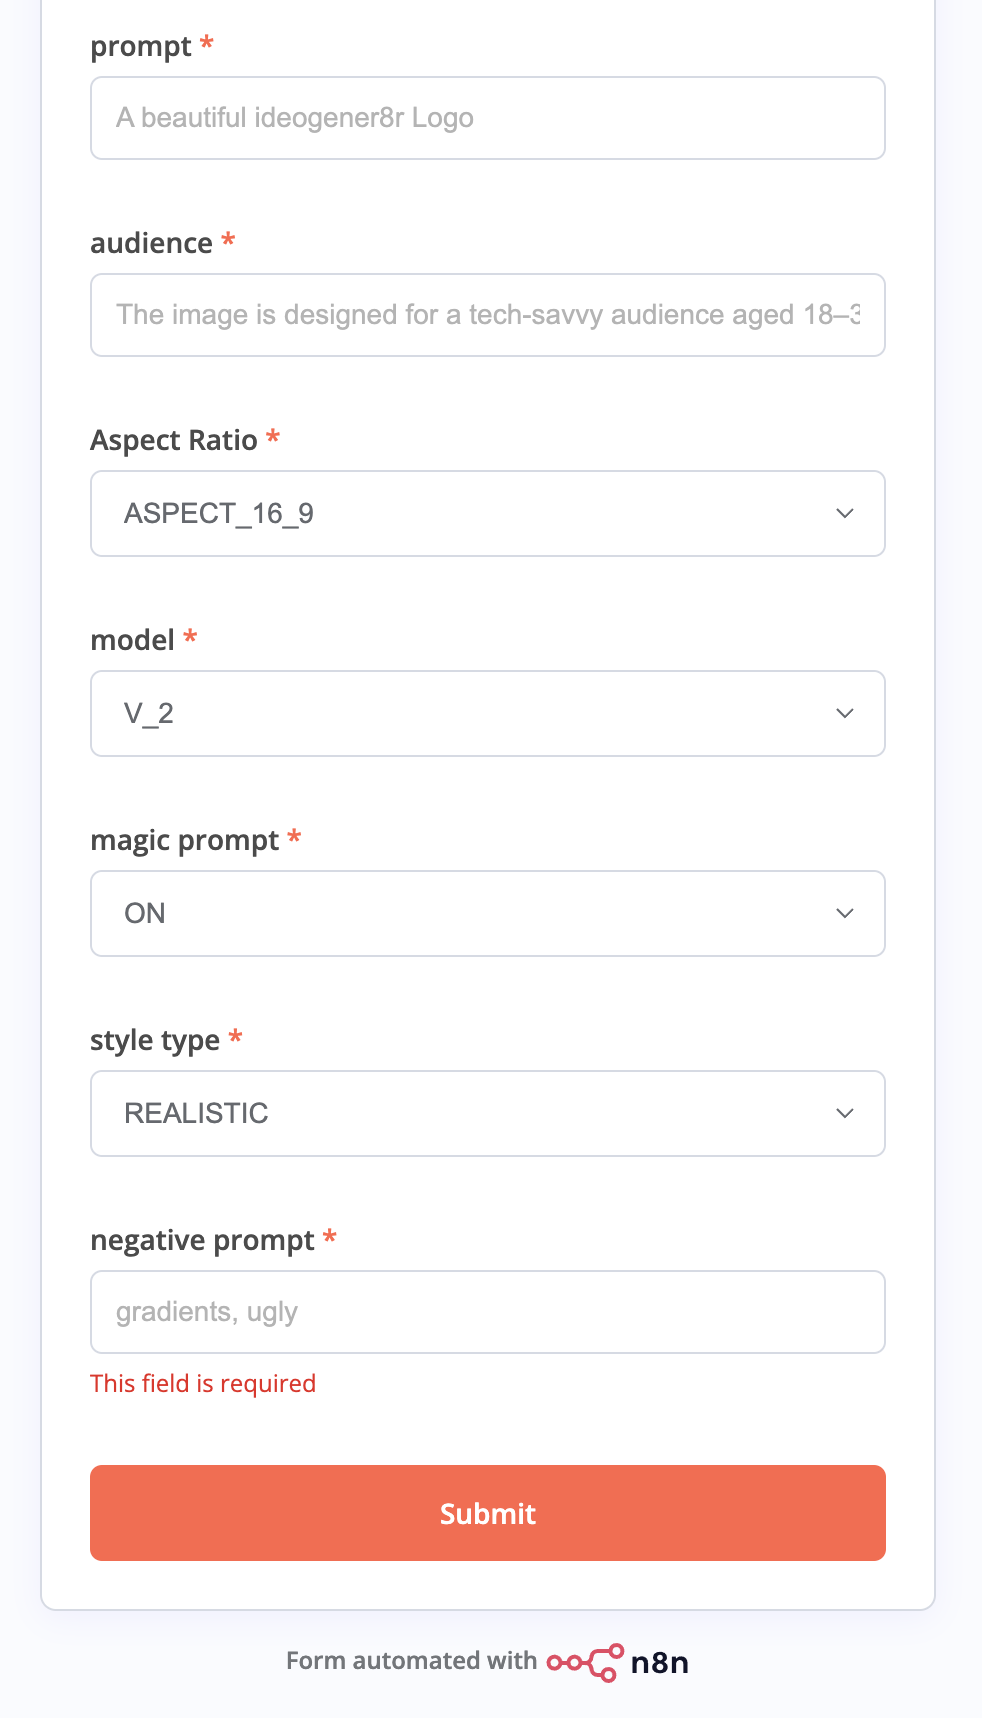Click the magic prompt chevron arrow
Image resolution: width=982 pixels, height=1718 pixels.
pos(845,914)
